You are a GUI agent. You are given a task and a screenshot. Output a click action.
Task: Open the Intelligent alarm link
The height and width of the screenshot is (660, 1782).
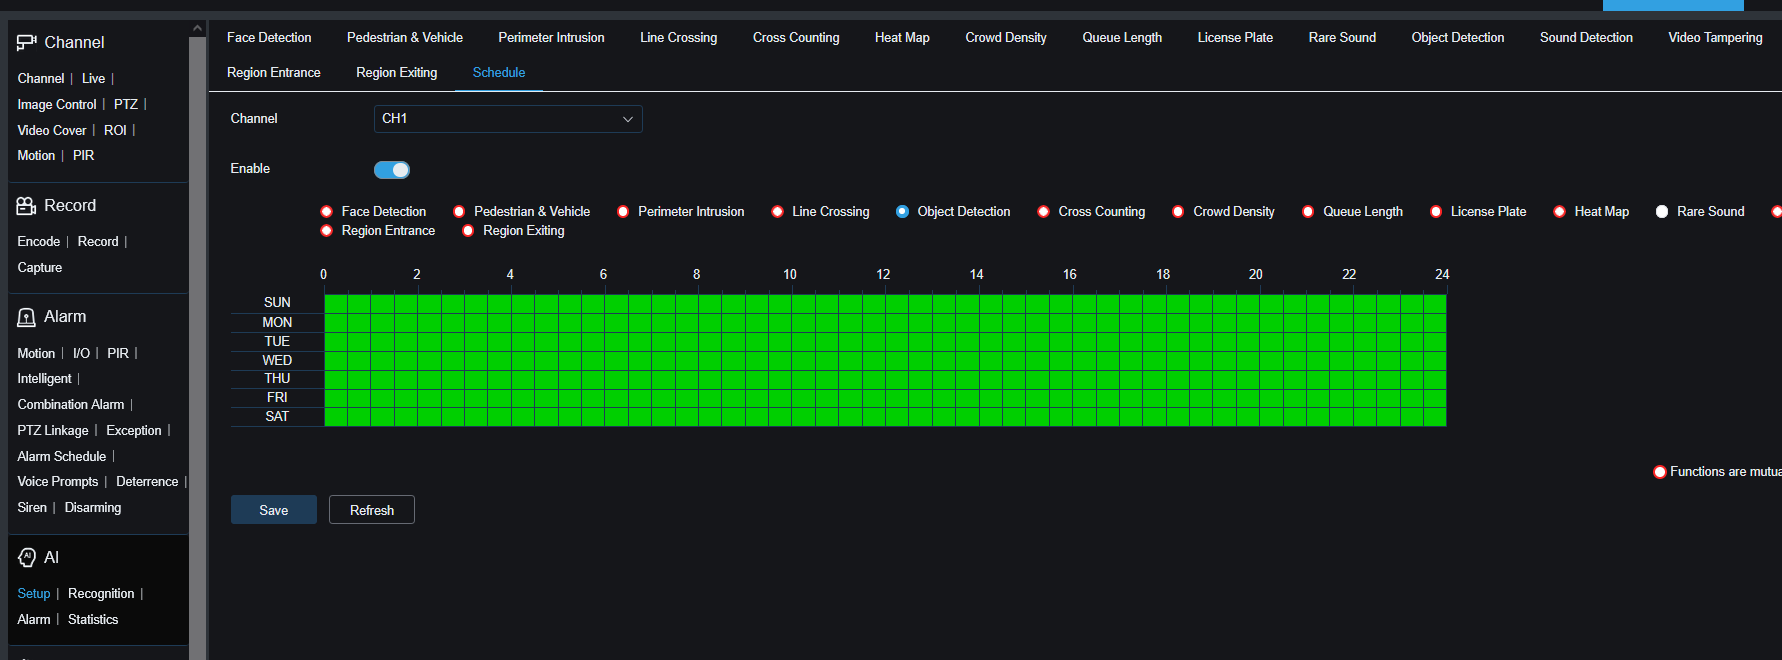[x=44, y=379]
